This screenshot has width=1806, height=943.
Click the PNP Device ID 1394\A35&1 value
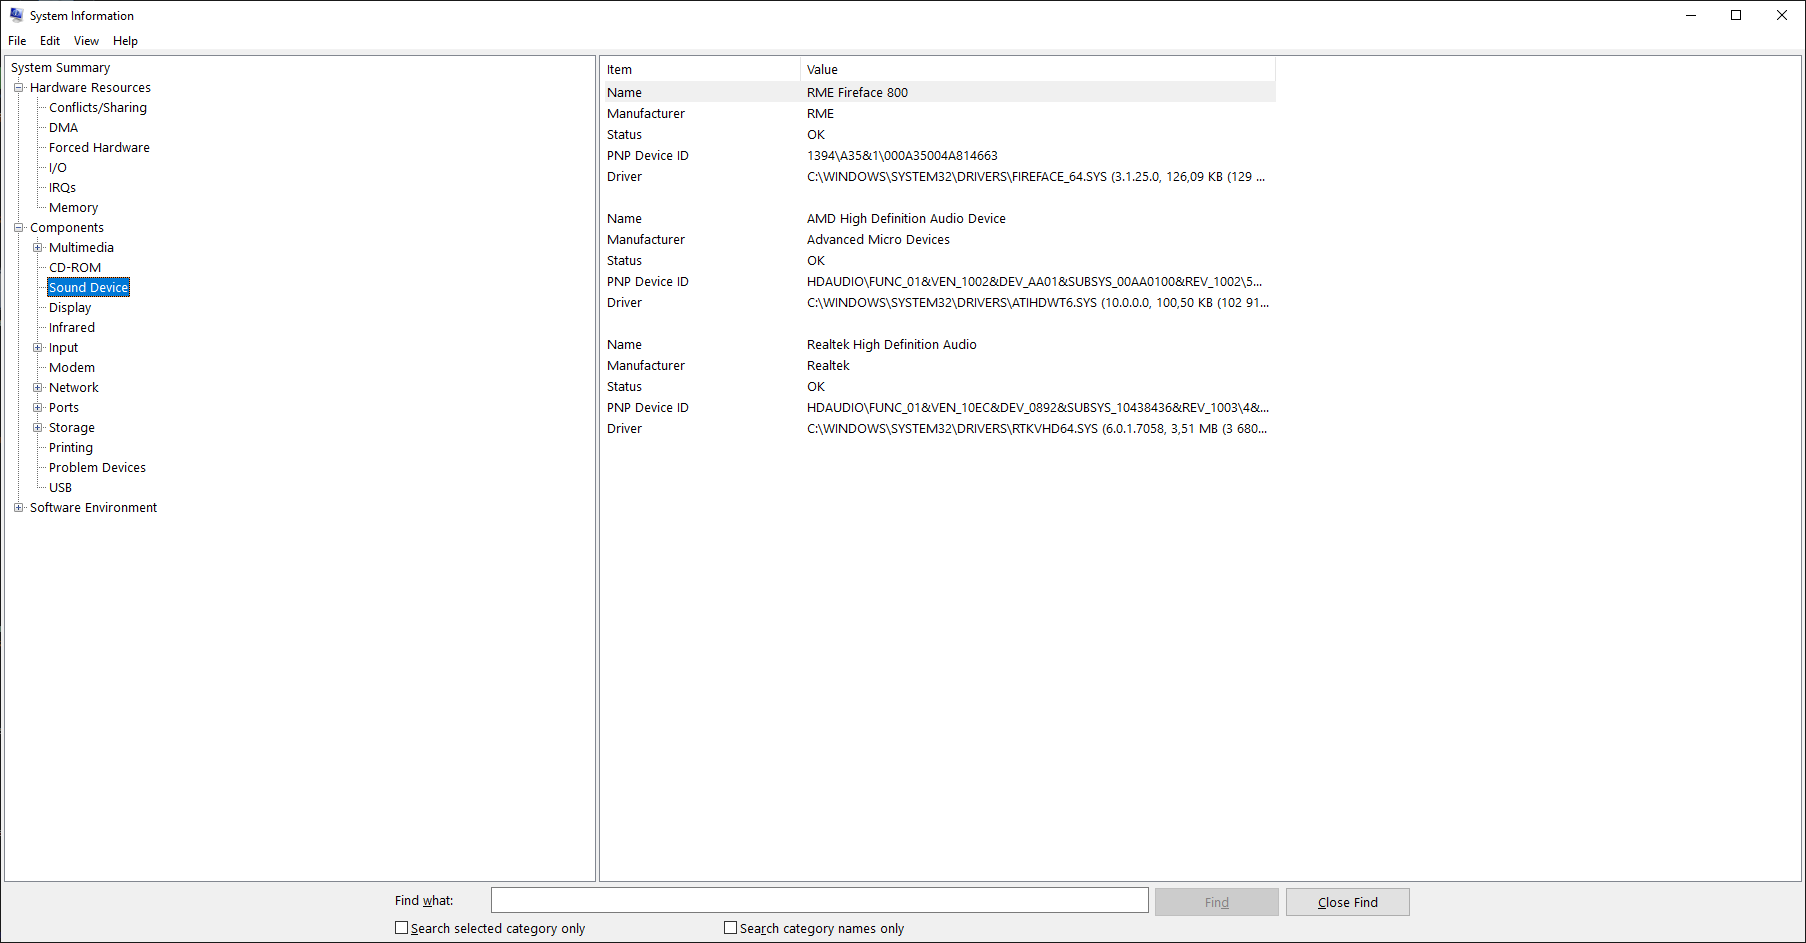[x=902, y=155]
